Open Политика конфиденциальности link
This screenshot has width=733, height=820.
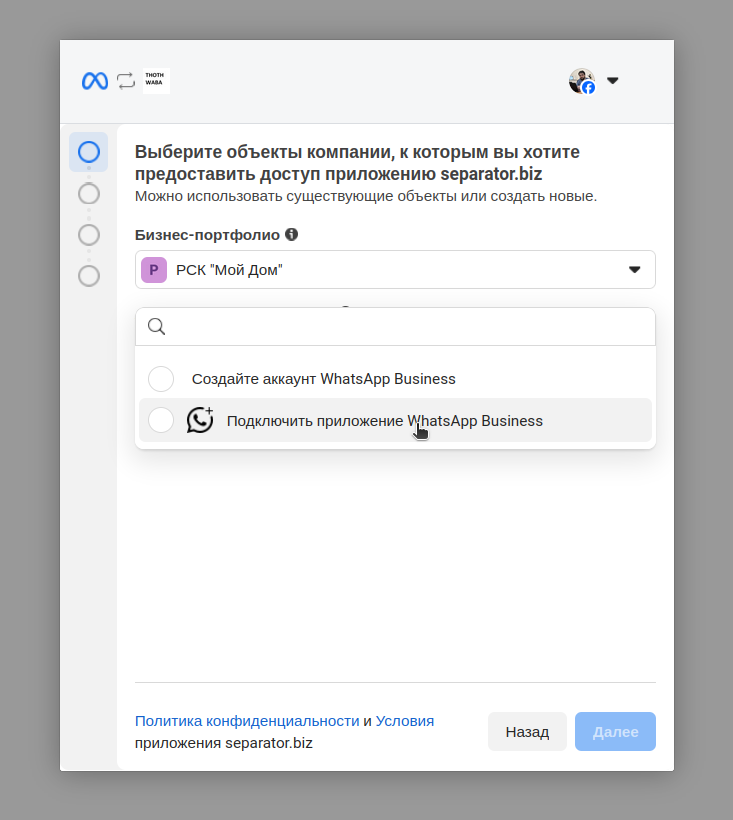point(247,721)
